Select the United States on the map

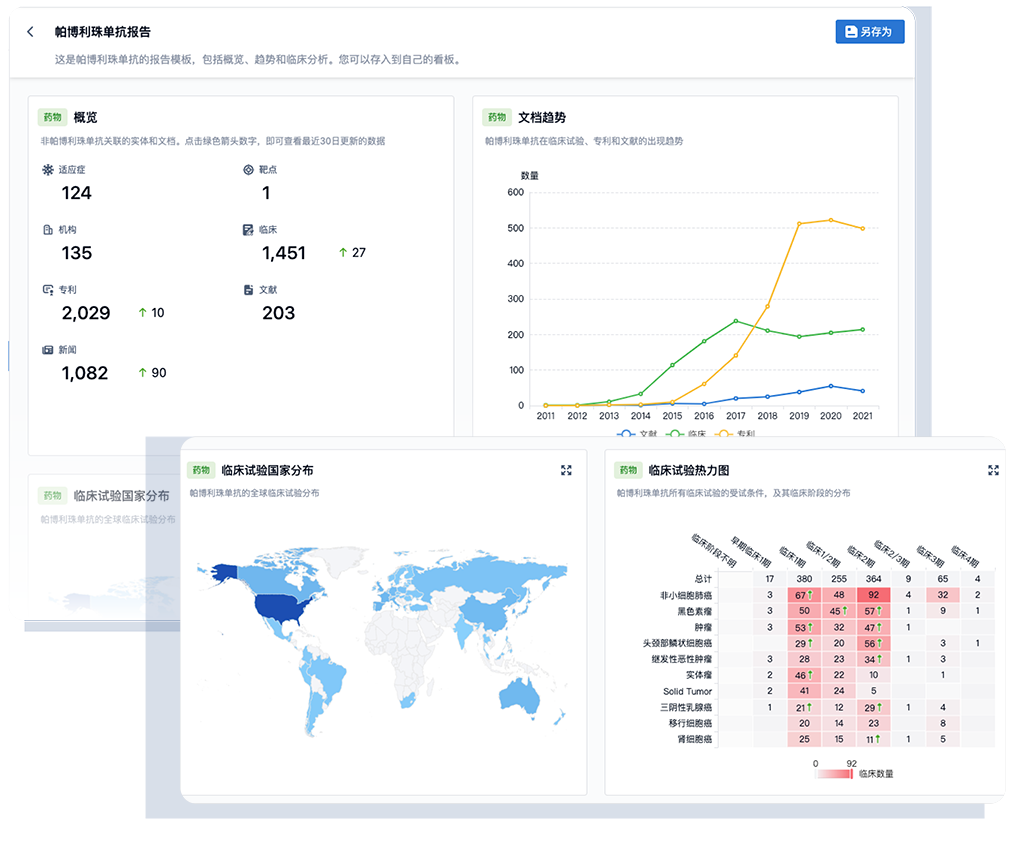(x=285, y=608)
